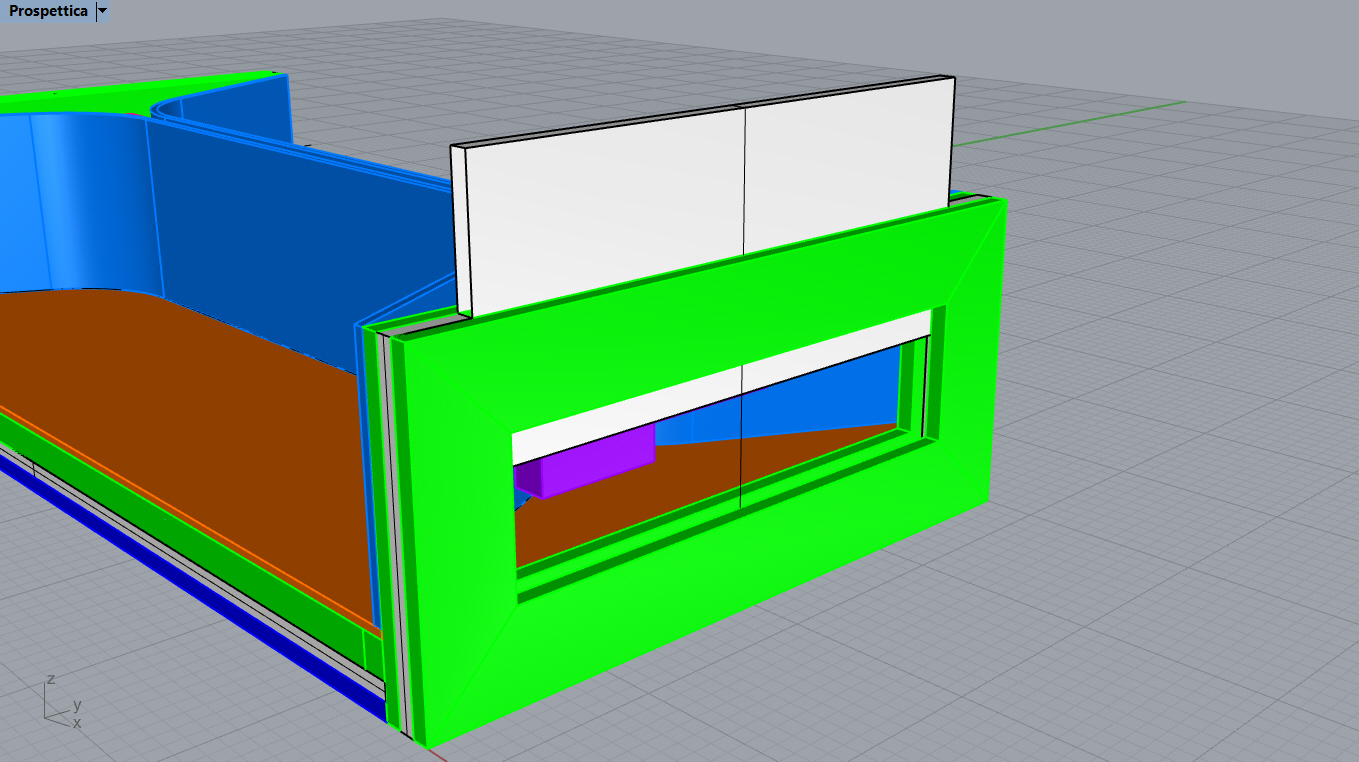Click the XYZ world axes icon
Viewport: 1359px width, 762px height.
point(63,701)
